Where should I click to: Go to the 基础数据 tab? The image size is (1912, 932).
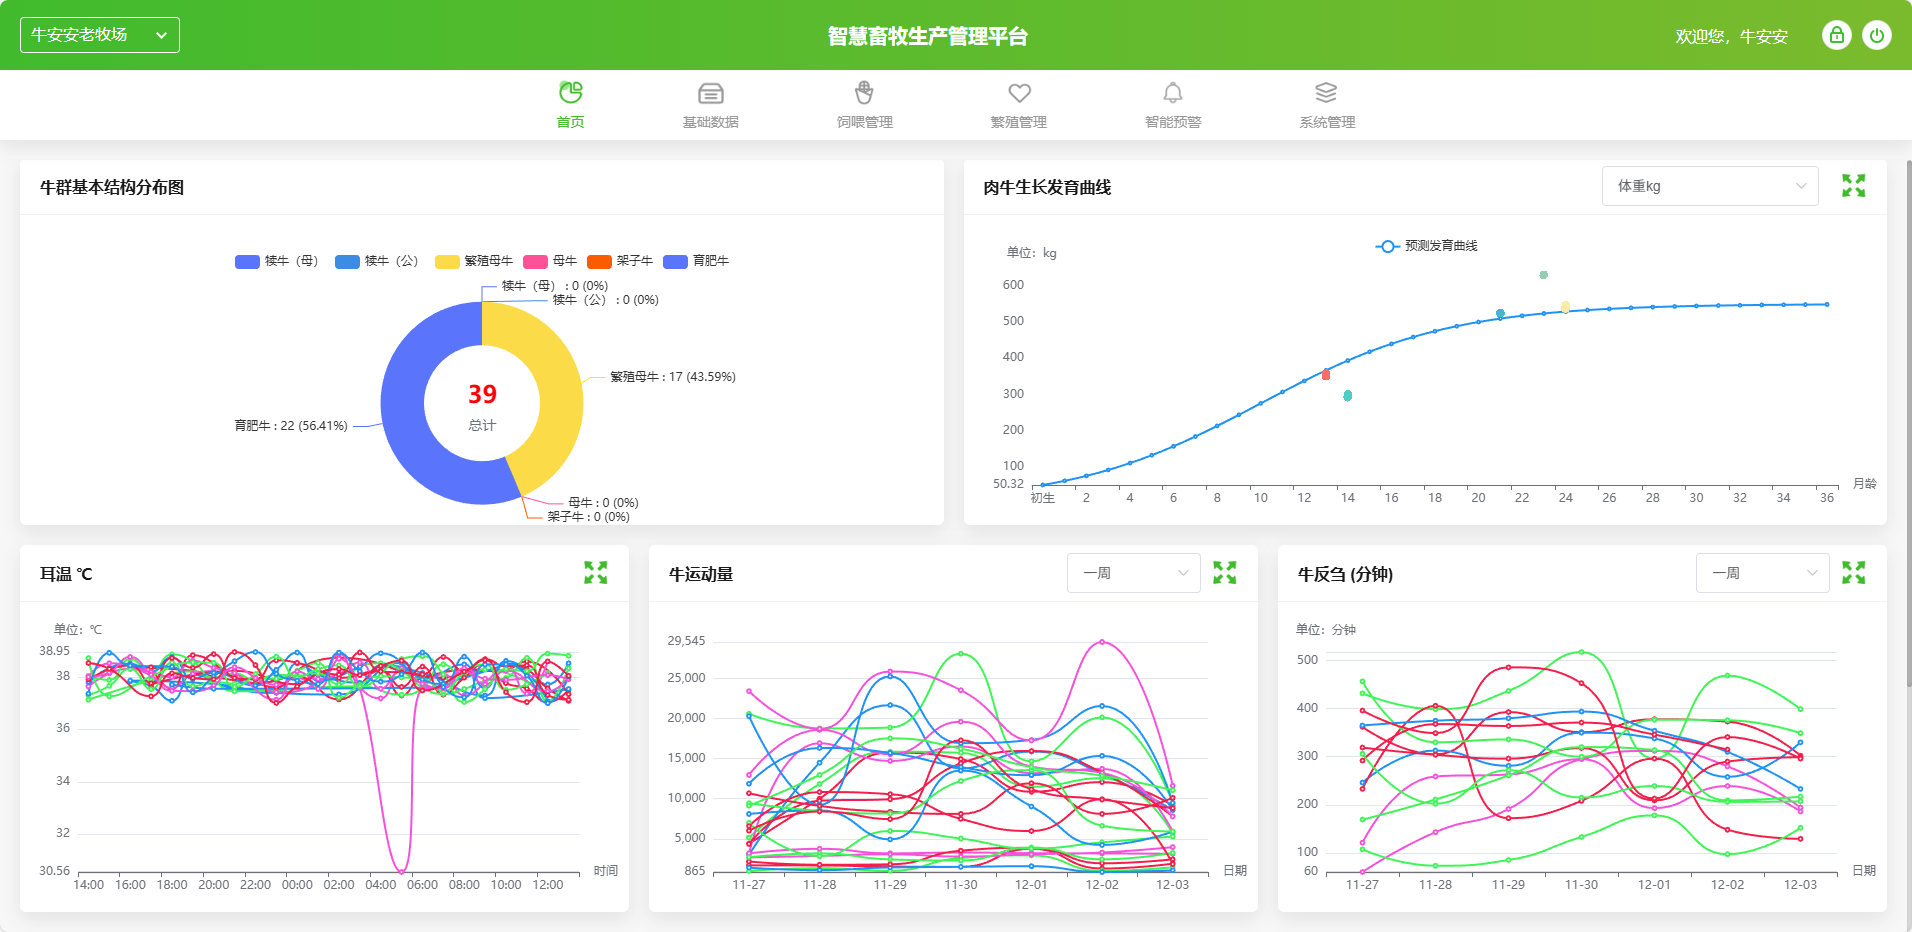(x=710, y=105)
